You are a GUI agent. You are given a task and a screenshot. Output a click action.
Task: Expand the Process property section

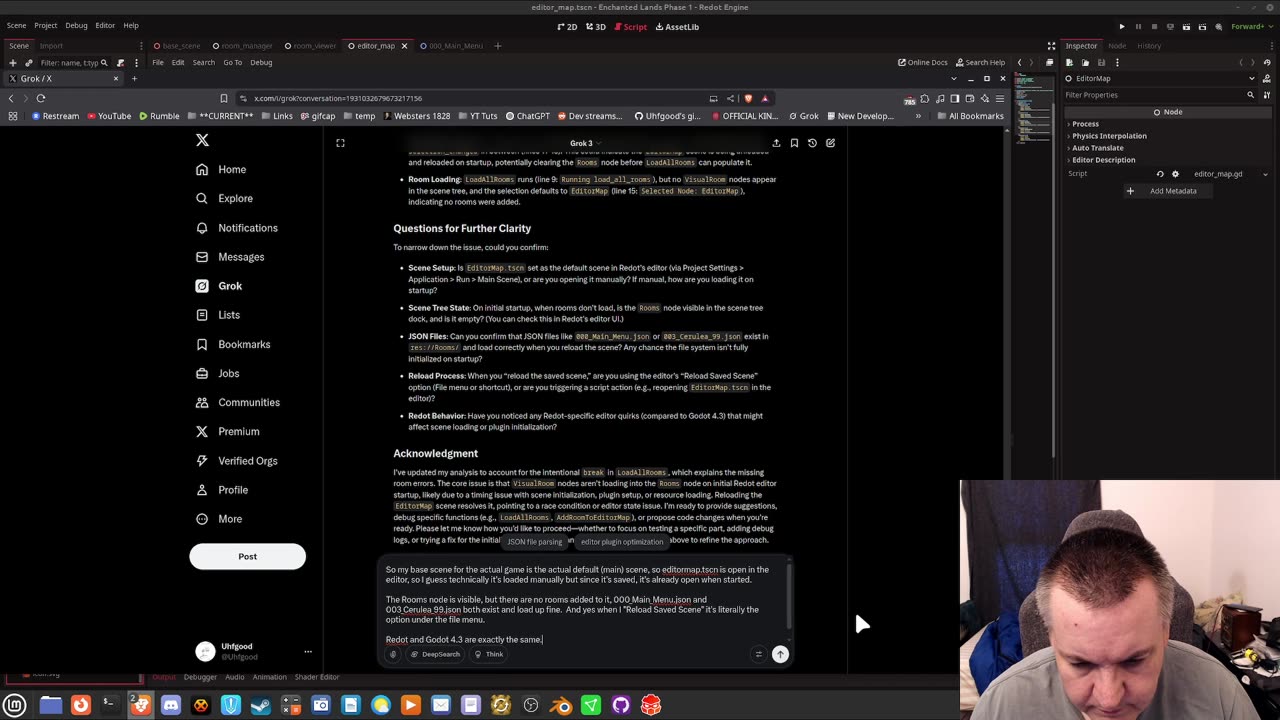click(1165, 124)
